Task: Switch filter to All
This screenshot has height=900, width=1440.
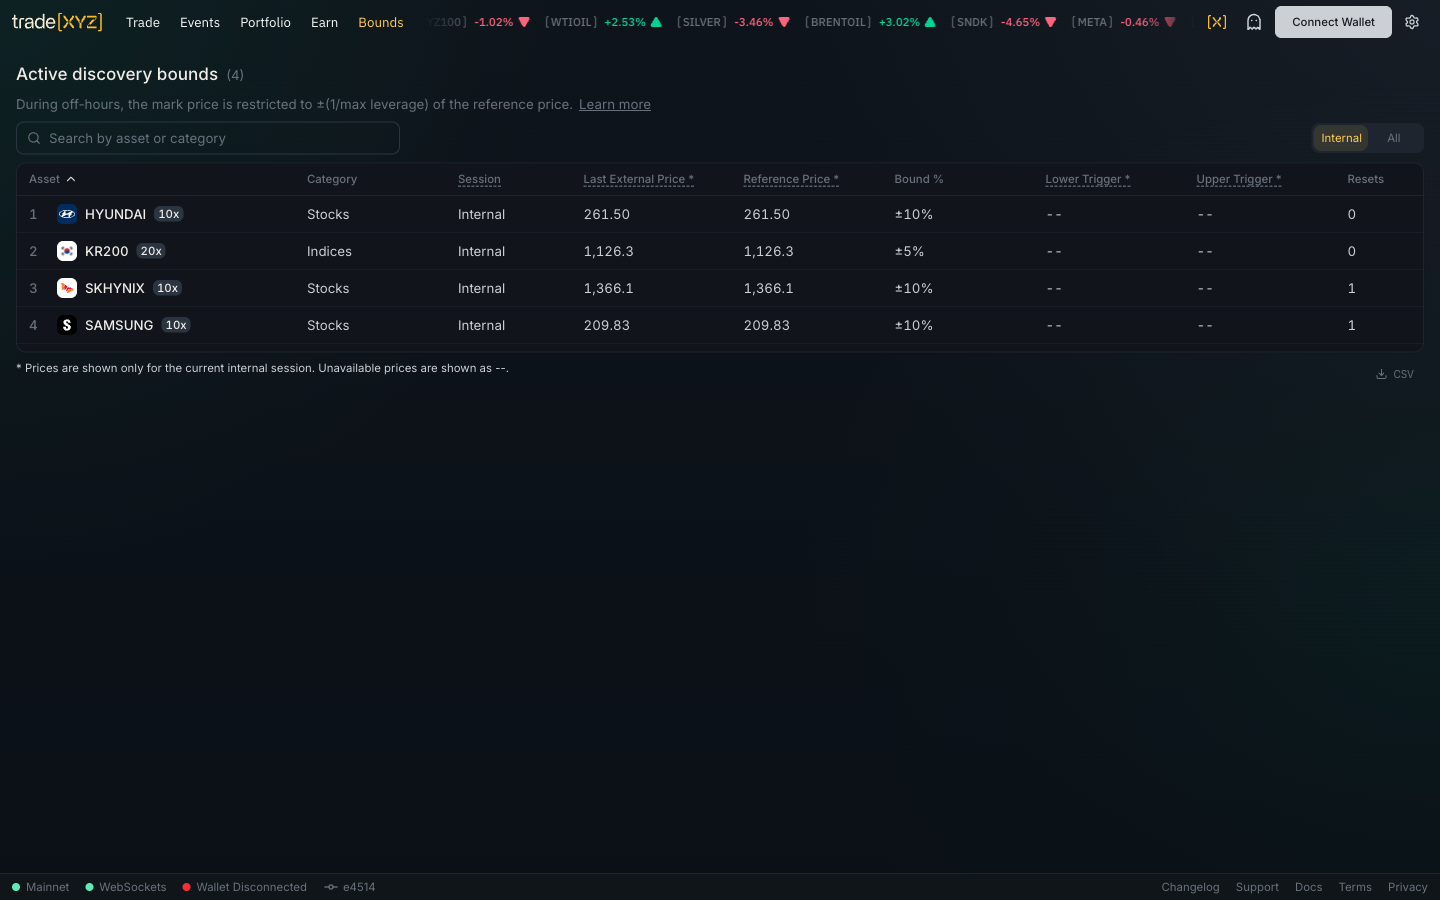Action: click(1394, 138)
